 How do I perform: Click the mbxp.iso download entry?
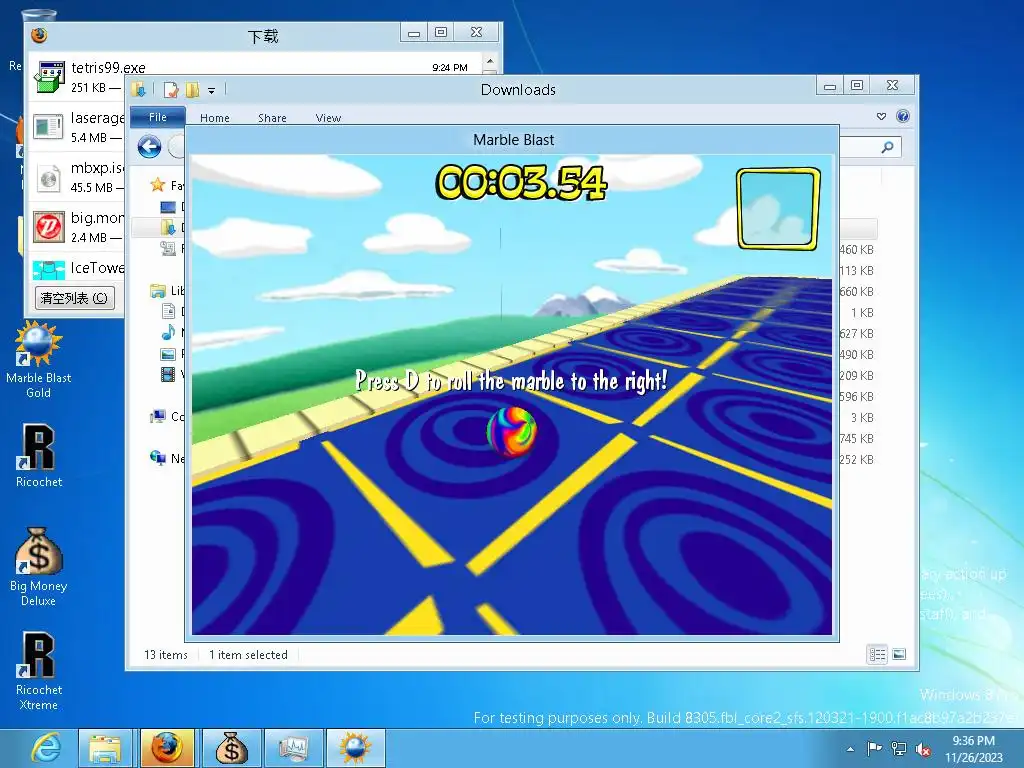77,177
